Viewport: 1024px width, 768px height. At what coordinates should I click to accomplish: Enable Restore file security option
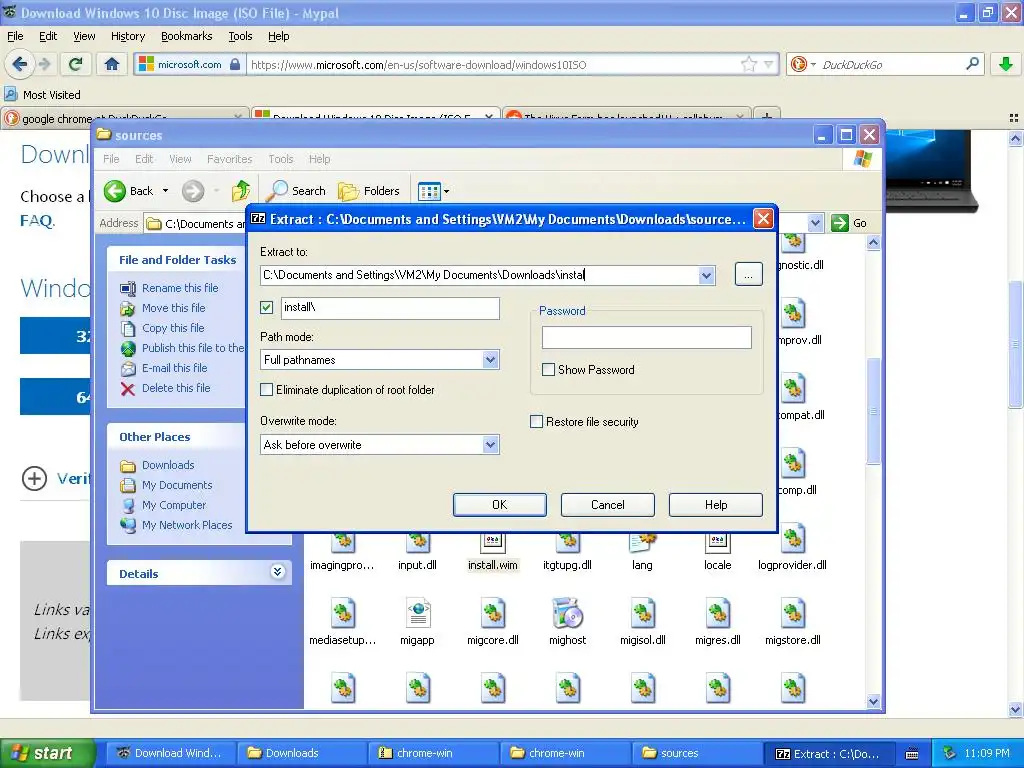(536, 422)
